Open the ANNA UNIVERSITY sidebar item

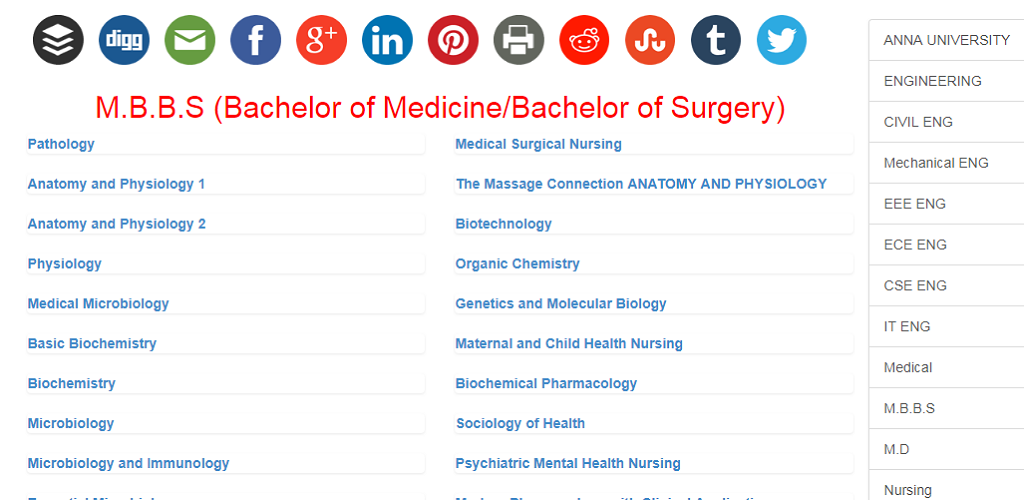pos(946,40)
